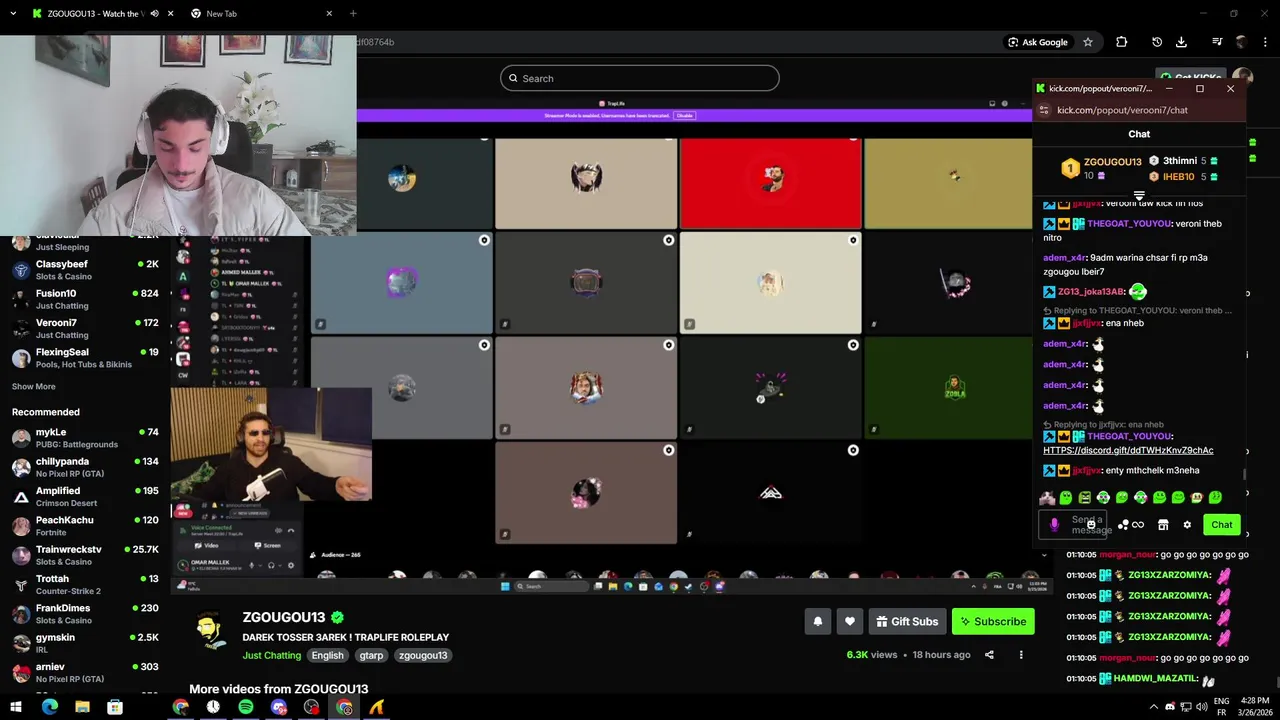Collapse pinned gifters leaderboard handle
Screen dimensions: 1280x720
(1139, 196)
